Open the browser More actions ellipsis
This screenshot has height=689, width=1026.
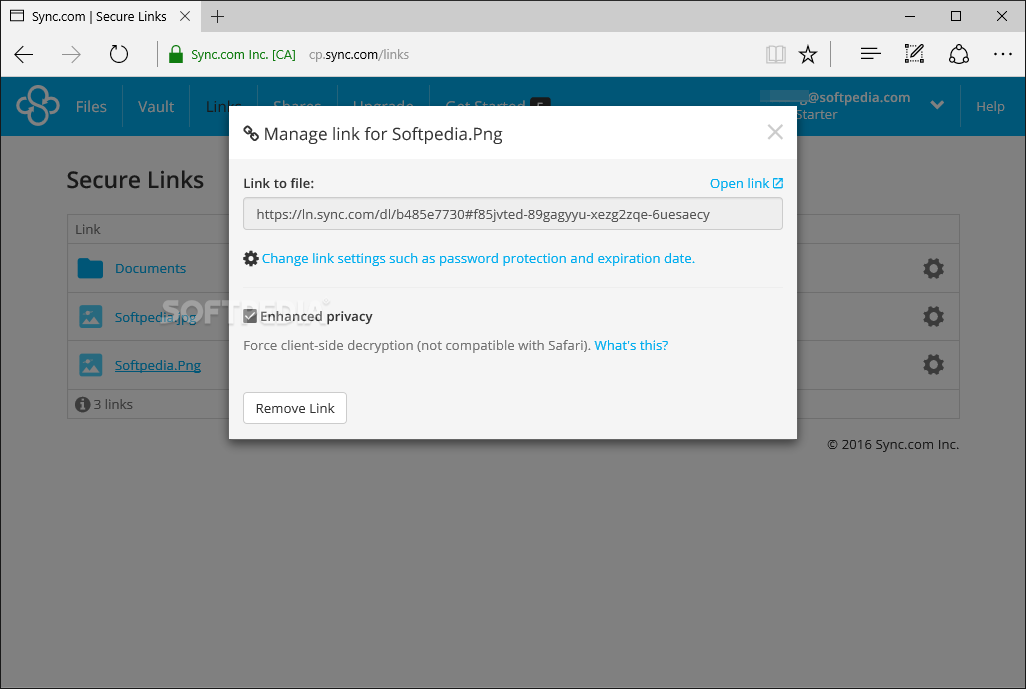pyautogui.click(x=1002, y=54)
